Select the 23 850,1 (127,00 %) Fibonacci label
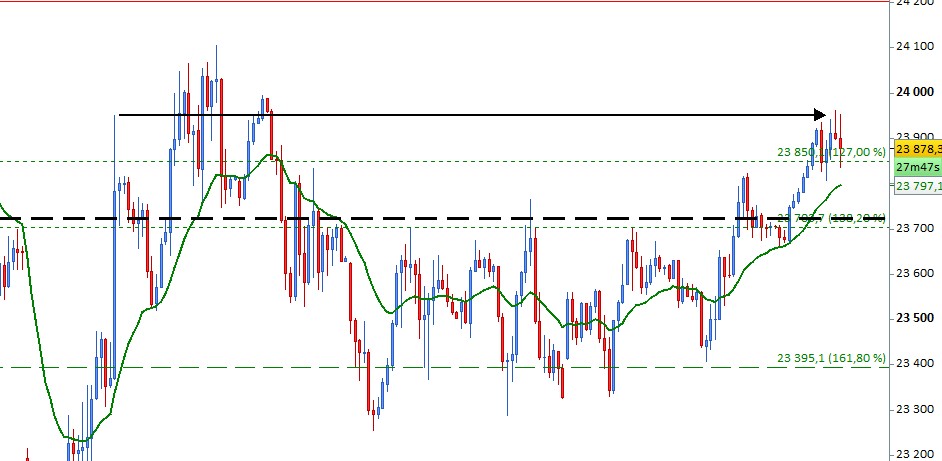942x461 pixels. click(x=831, y=153)
